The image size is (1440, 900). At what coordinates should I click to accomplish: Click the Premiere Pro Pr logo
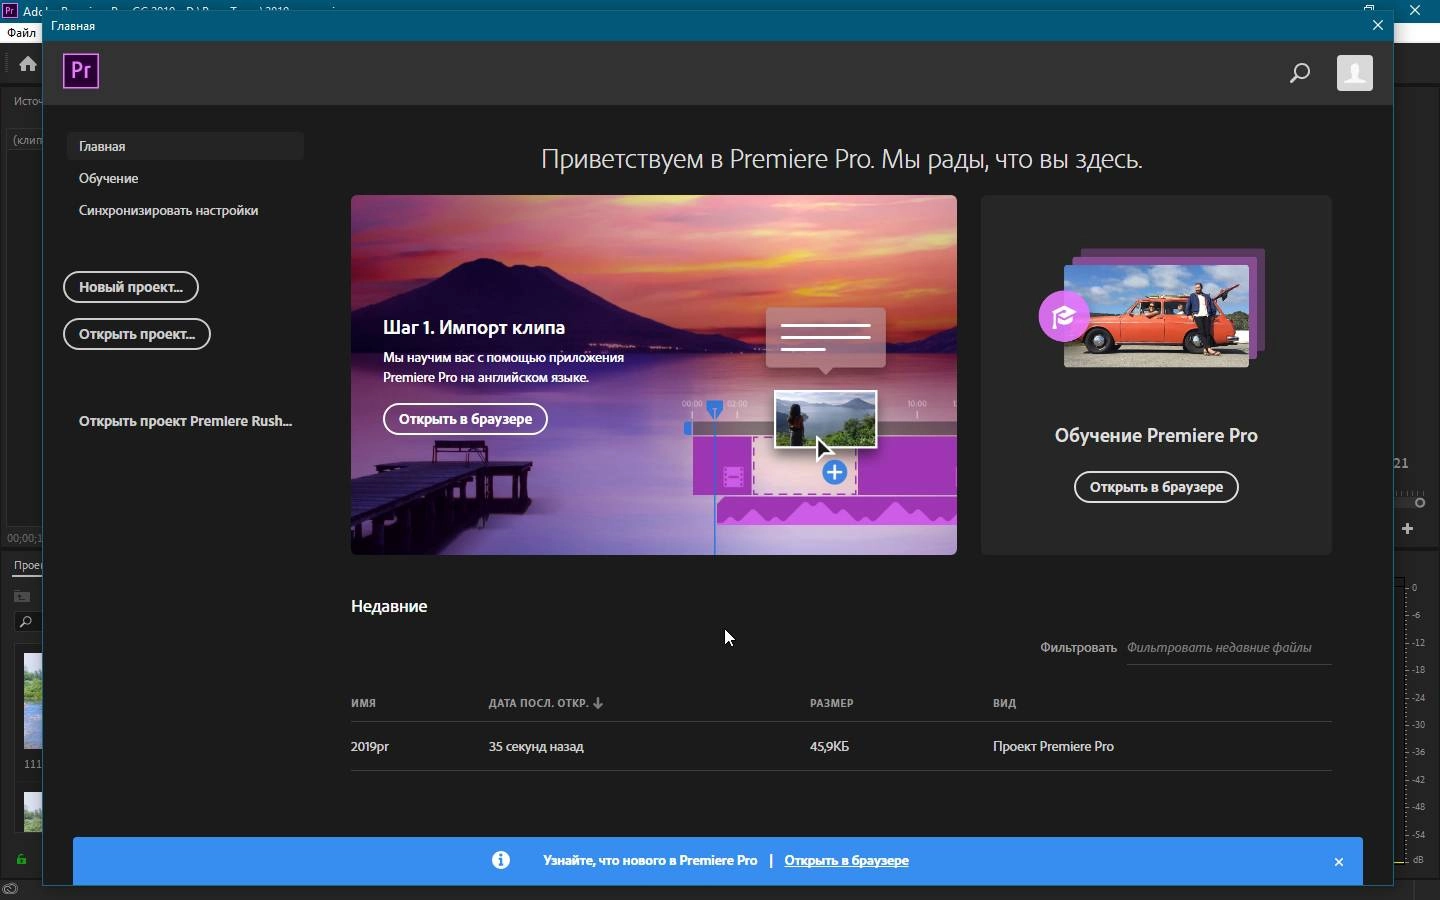(81, 71)
